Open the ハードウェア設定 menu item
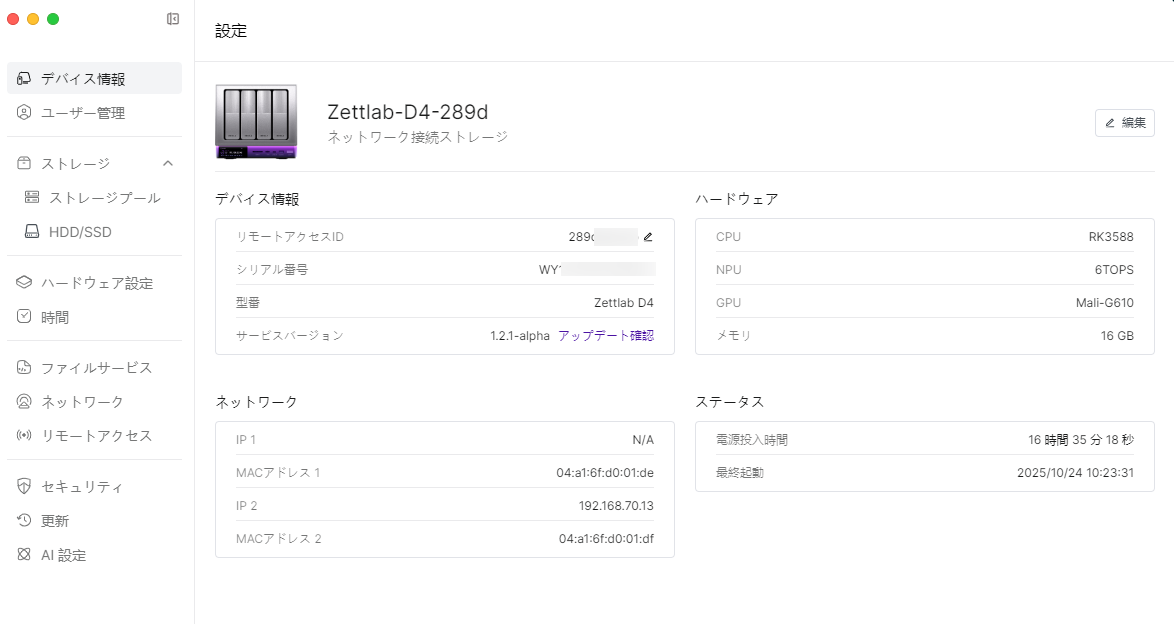This screenshot has width=1174, height=624. (x=96, y=283)
